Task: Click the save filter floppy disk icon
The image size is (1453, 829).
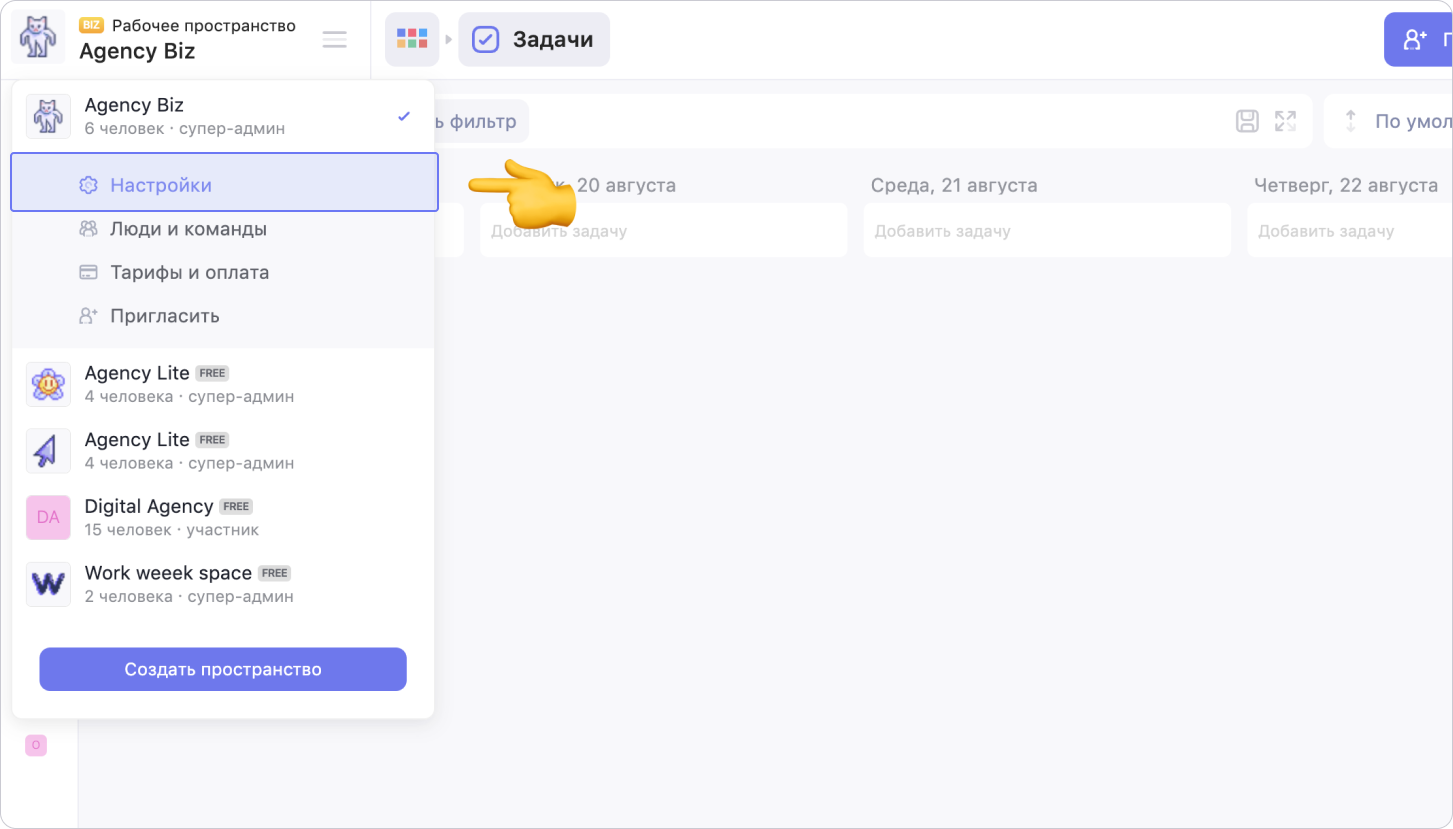Action: (1247, 122)
